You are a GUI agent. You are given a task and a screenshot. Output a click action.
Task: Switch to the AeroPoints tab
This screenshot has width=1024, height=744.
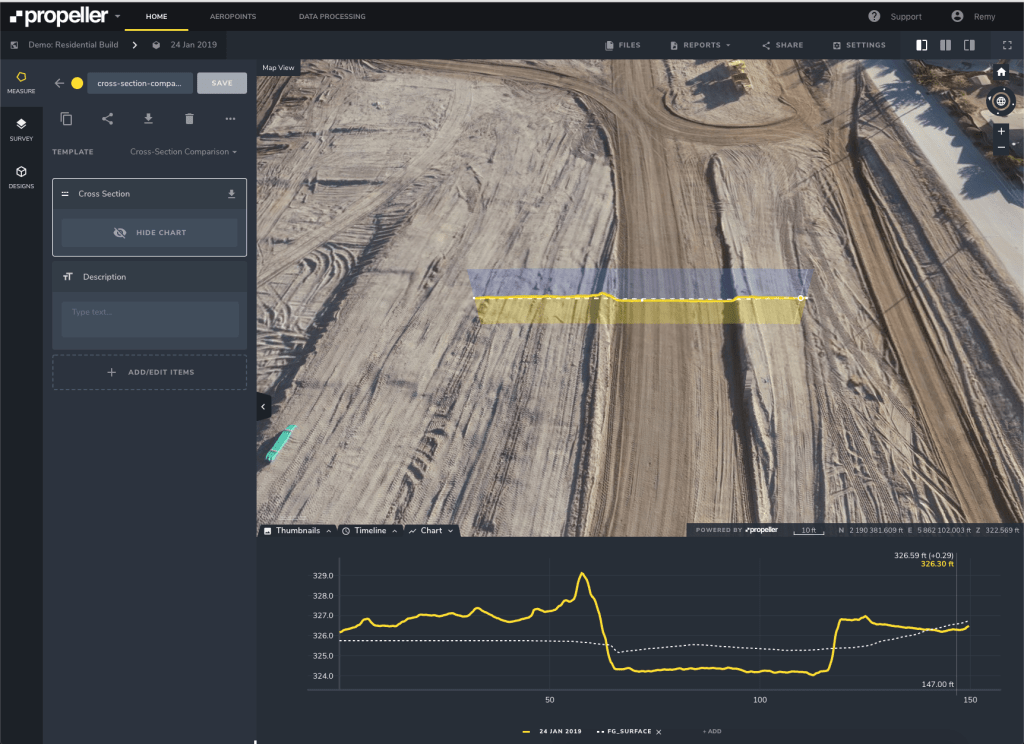coord(232,16)
